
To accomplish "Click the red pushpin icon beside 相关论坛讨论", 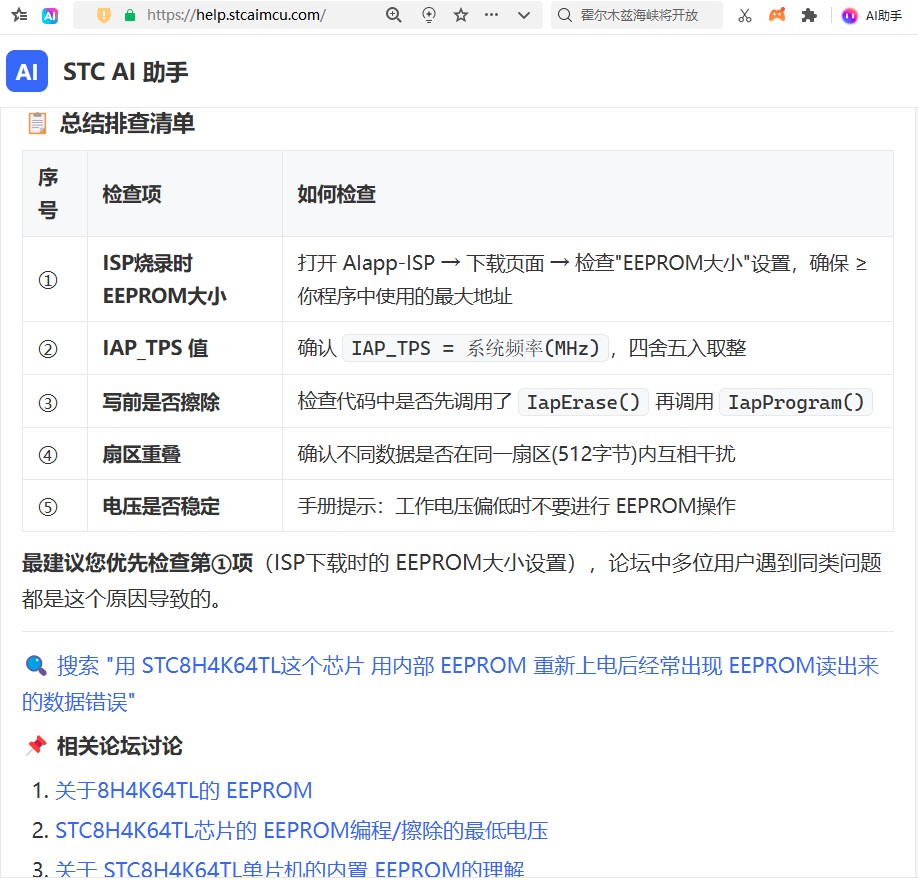I will (x=36, y=745).
